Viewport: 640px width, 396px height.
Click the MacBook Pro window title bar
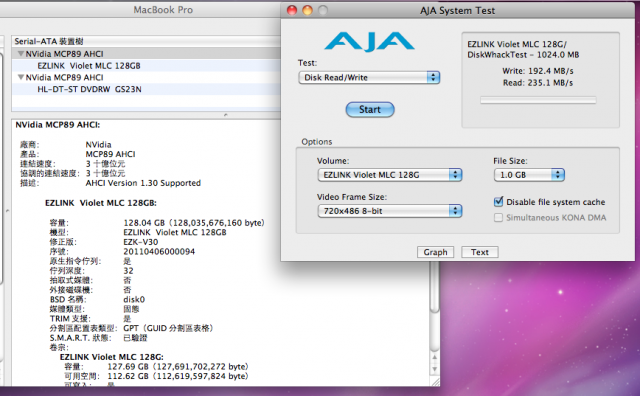140,10
